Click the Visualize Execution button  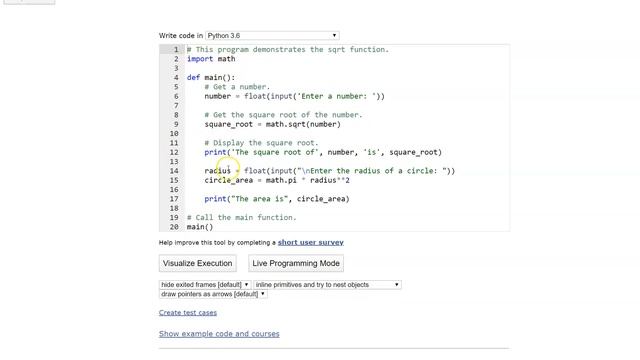pyautogui.click(x=198, y=263)
